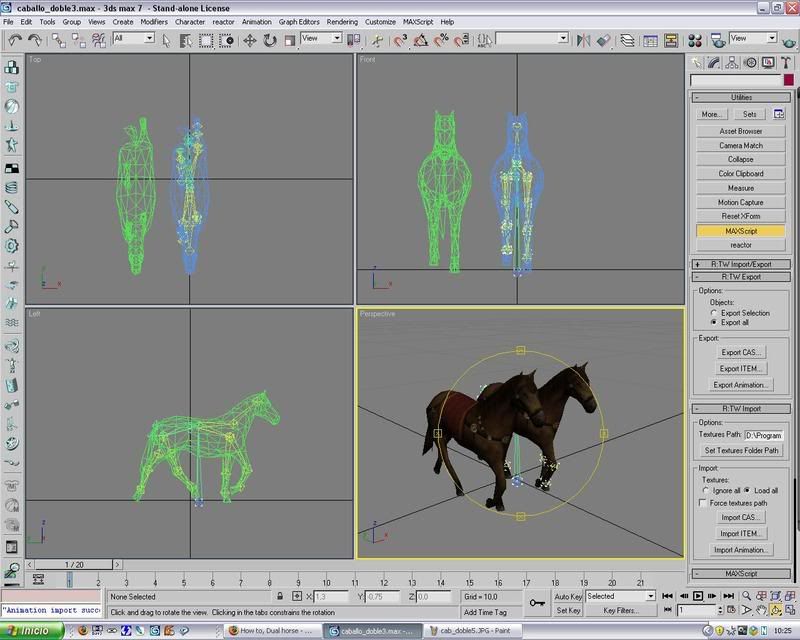Click the Mirror Selected Objects icon
This screenshot has width=800, height=640.
coord(583,40)
